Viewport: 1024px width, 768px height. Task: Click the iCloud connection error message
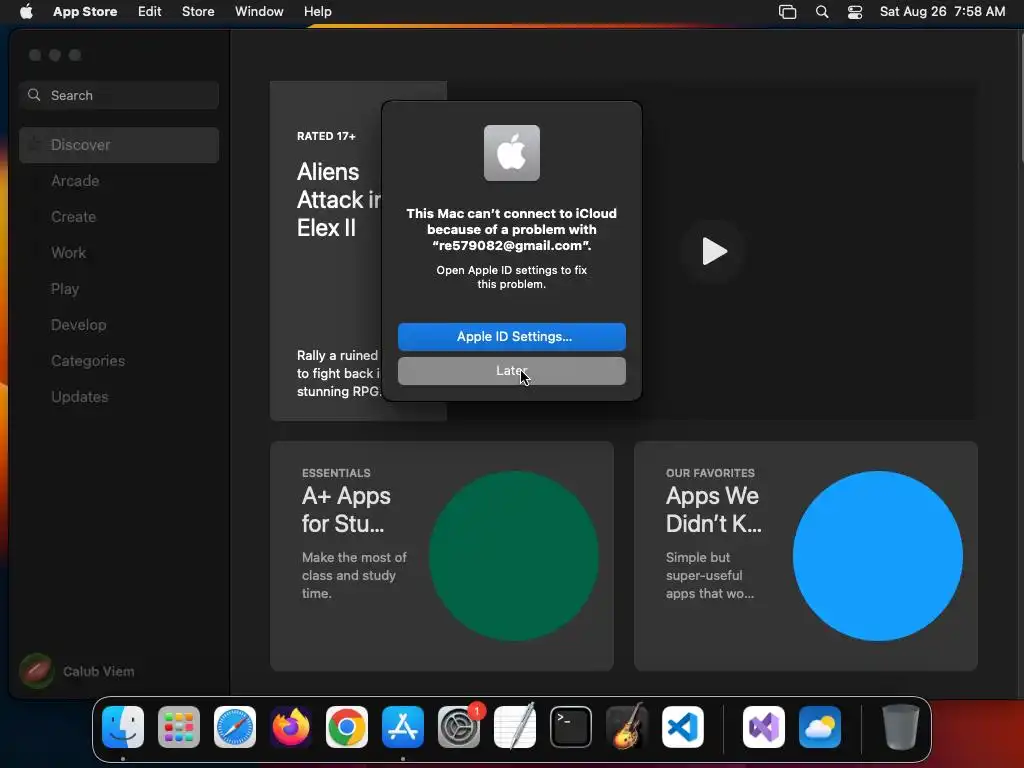511,229
